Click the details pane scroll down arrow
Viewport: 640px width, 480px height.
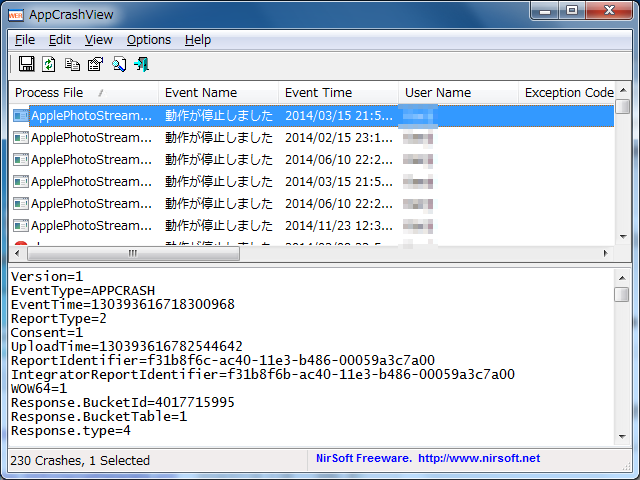point(622,437)
